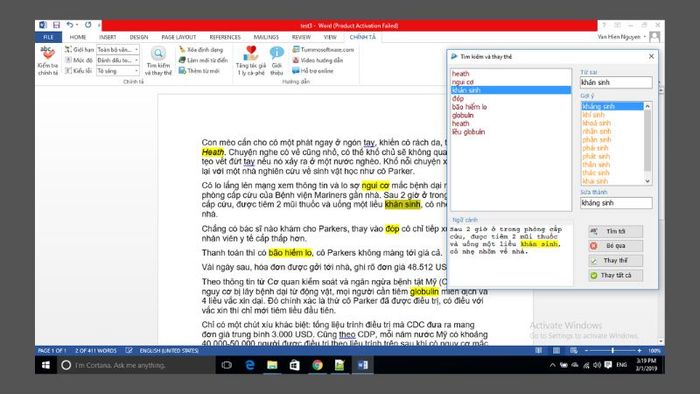Switch to the CHÍNH TẢ ribbon tab
Screen dimensions: 700x394
click(x=362, y=37)
